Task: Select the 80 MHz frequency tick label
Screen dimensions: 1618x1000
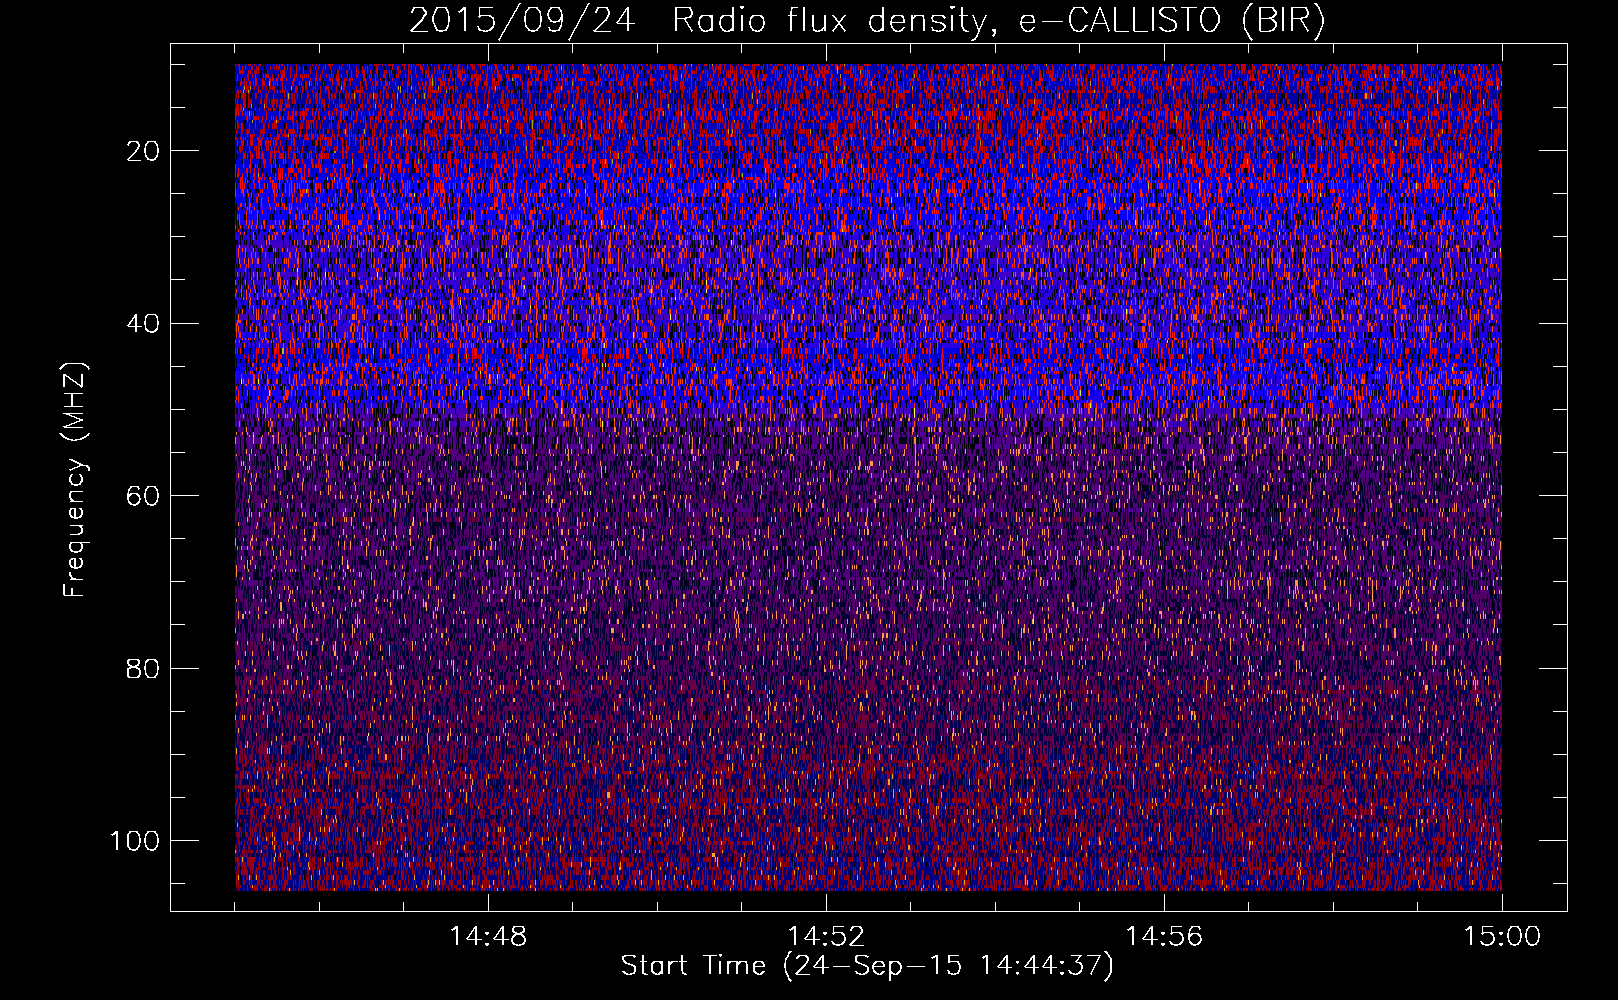Action: click(144, 669)
